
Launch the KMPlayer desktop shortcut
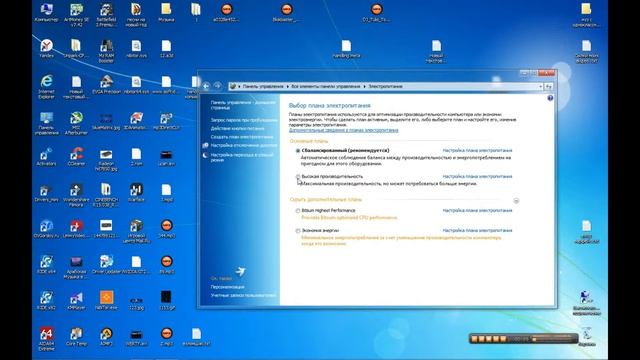pos(76,300)
